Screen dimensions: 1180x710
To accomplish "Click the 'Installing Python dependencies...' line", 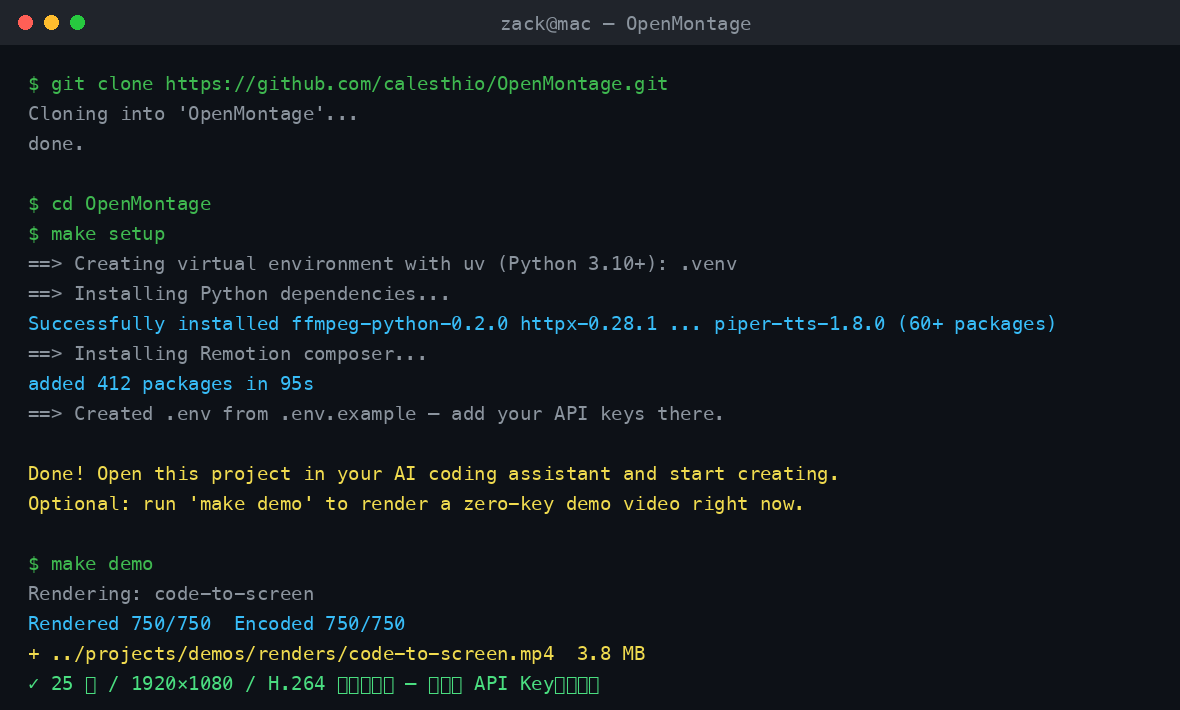I will pyautogui.click(x=239, y=294).
